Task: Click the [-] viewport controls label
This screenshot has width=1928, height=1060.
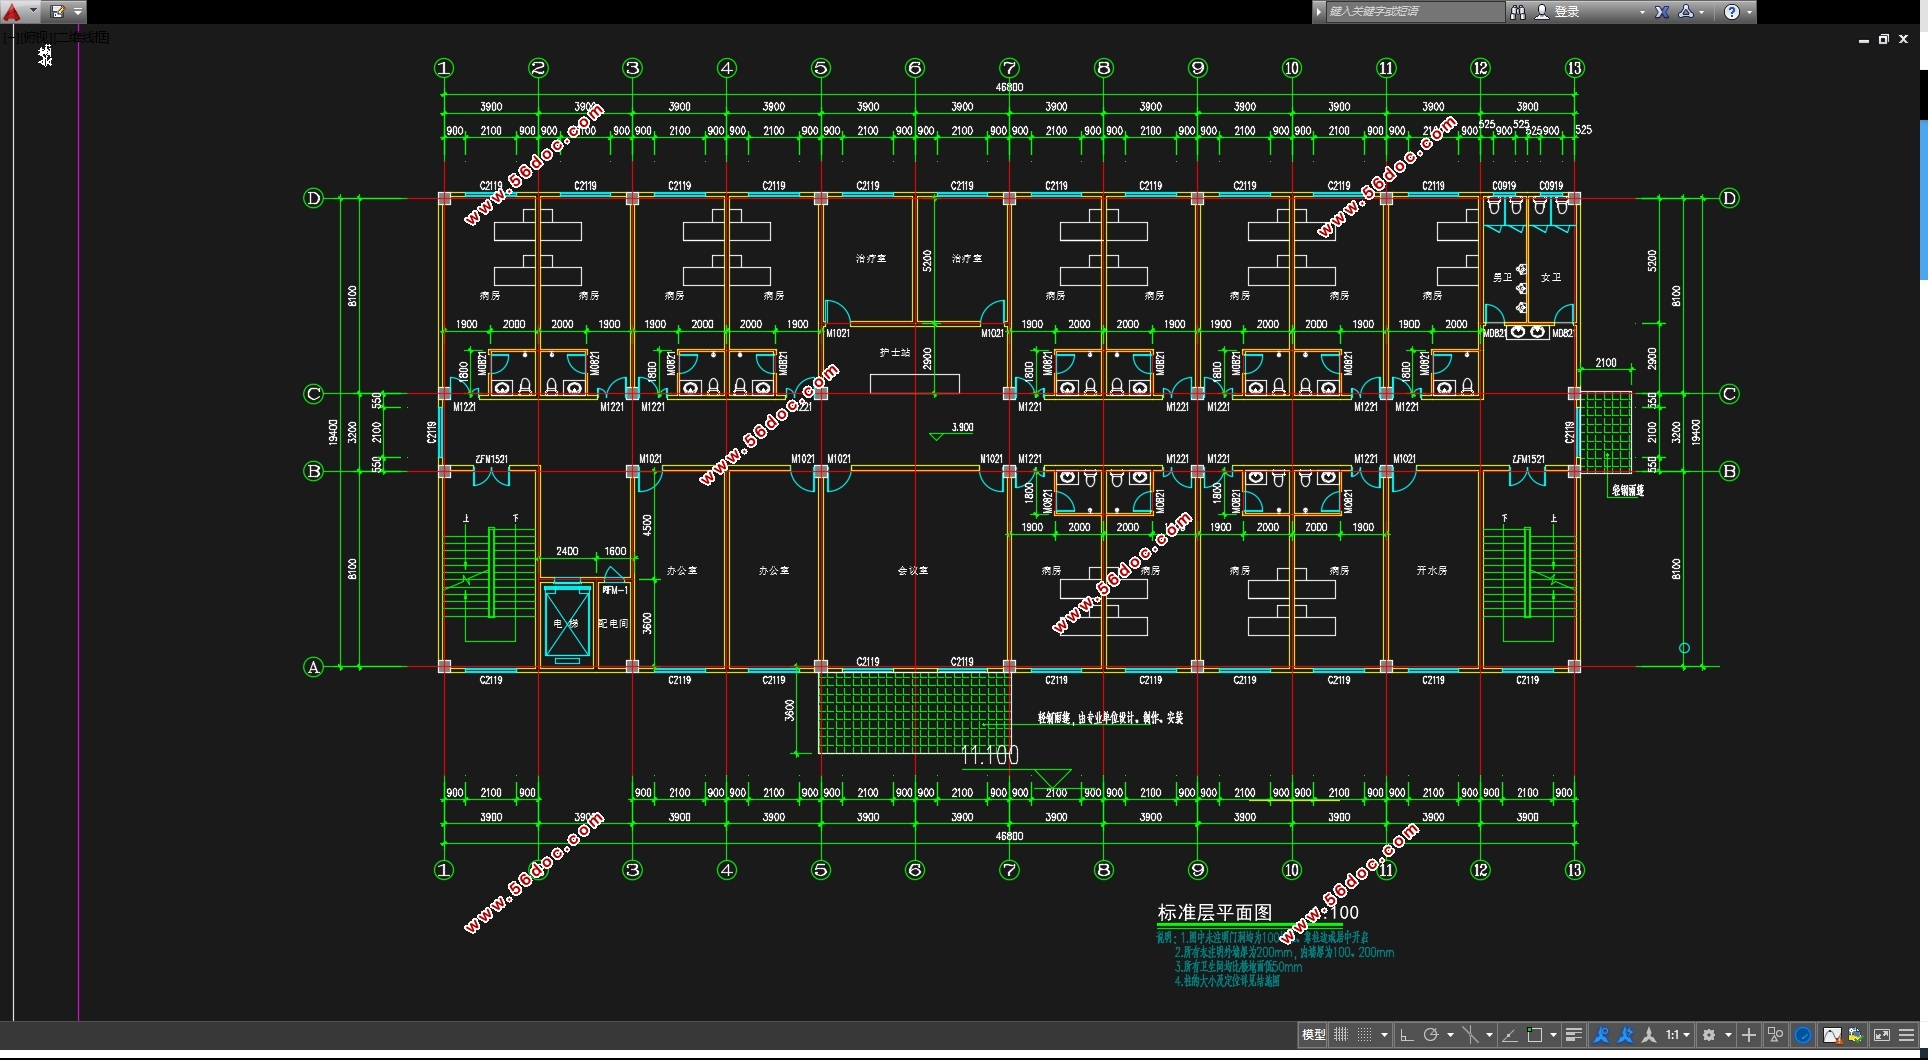Action: [11, 37]
